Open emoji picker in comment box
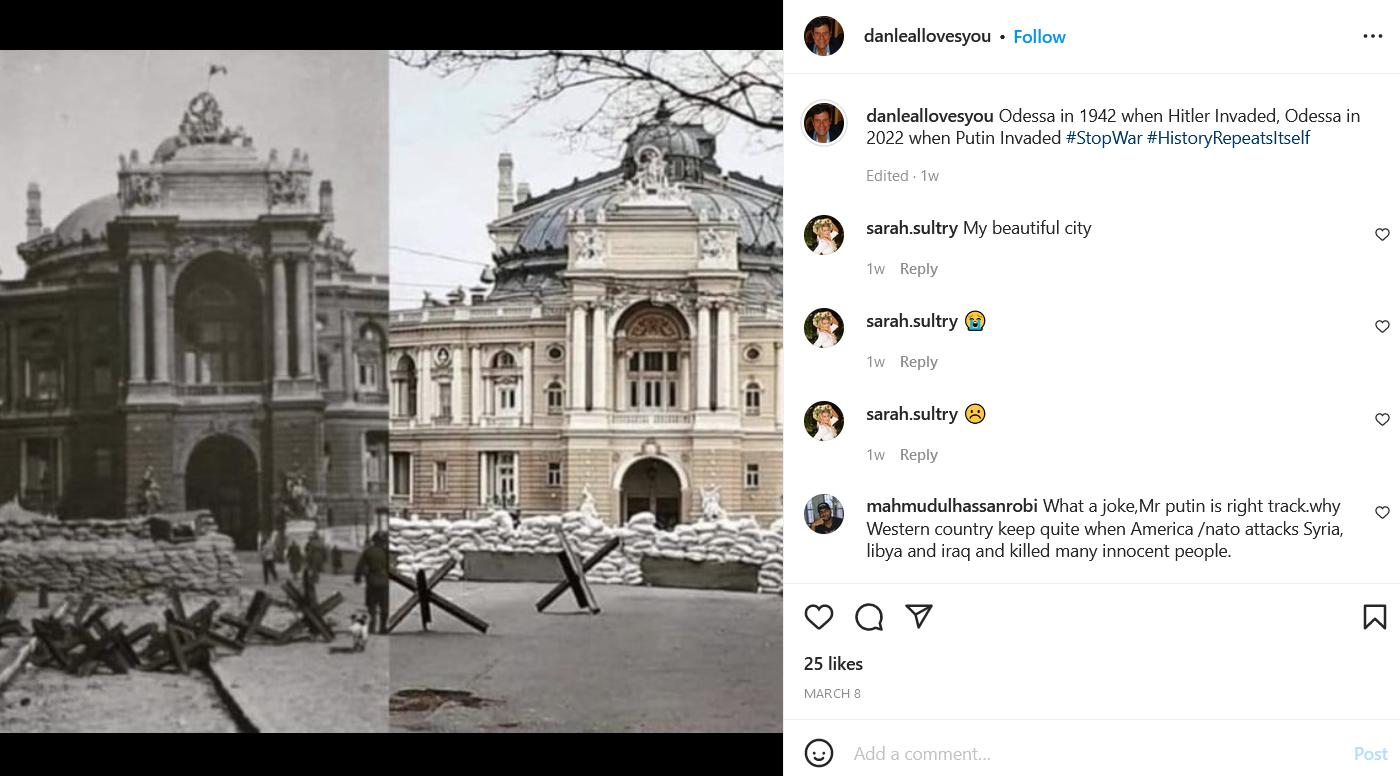 (819, 753)
